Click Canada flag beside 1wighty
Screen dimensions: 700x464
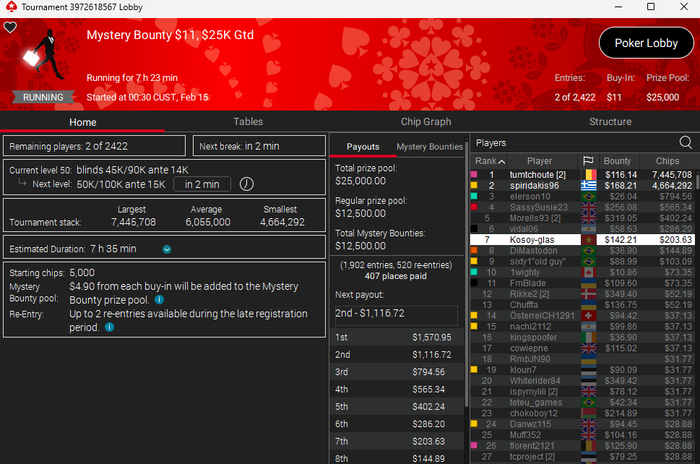[x=589, y=272]
